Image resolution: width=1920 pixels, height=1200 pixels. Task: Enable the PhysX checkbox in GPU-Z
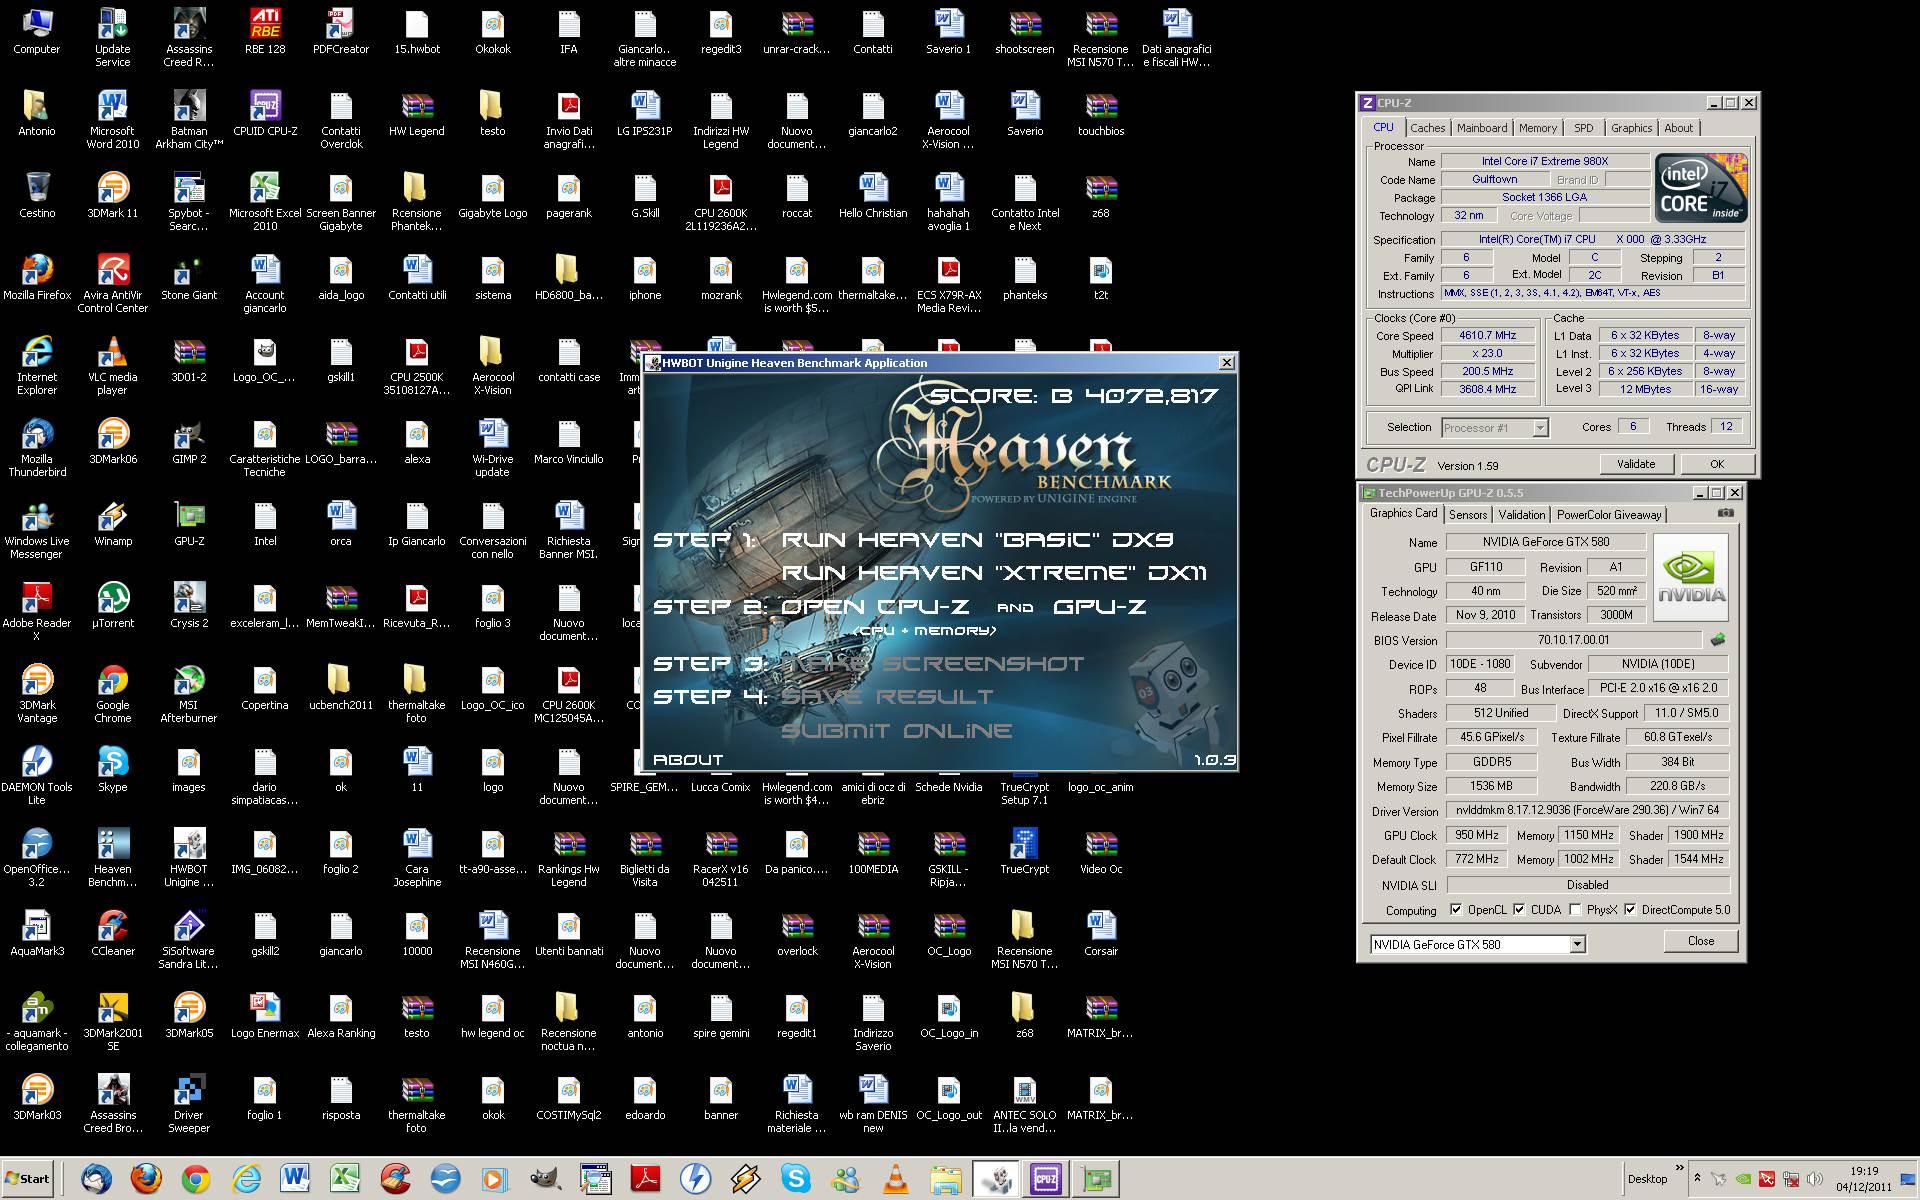1575,910
